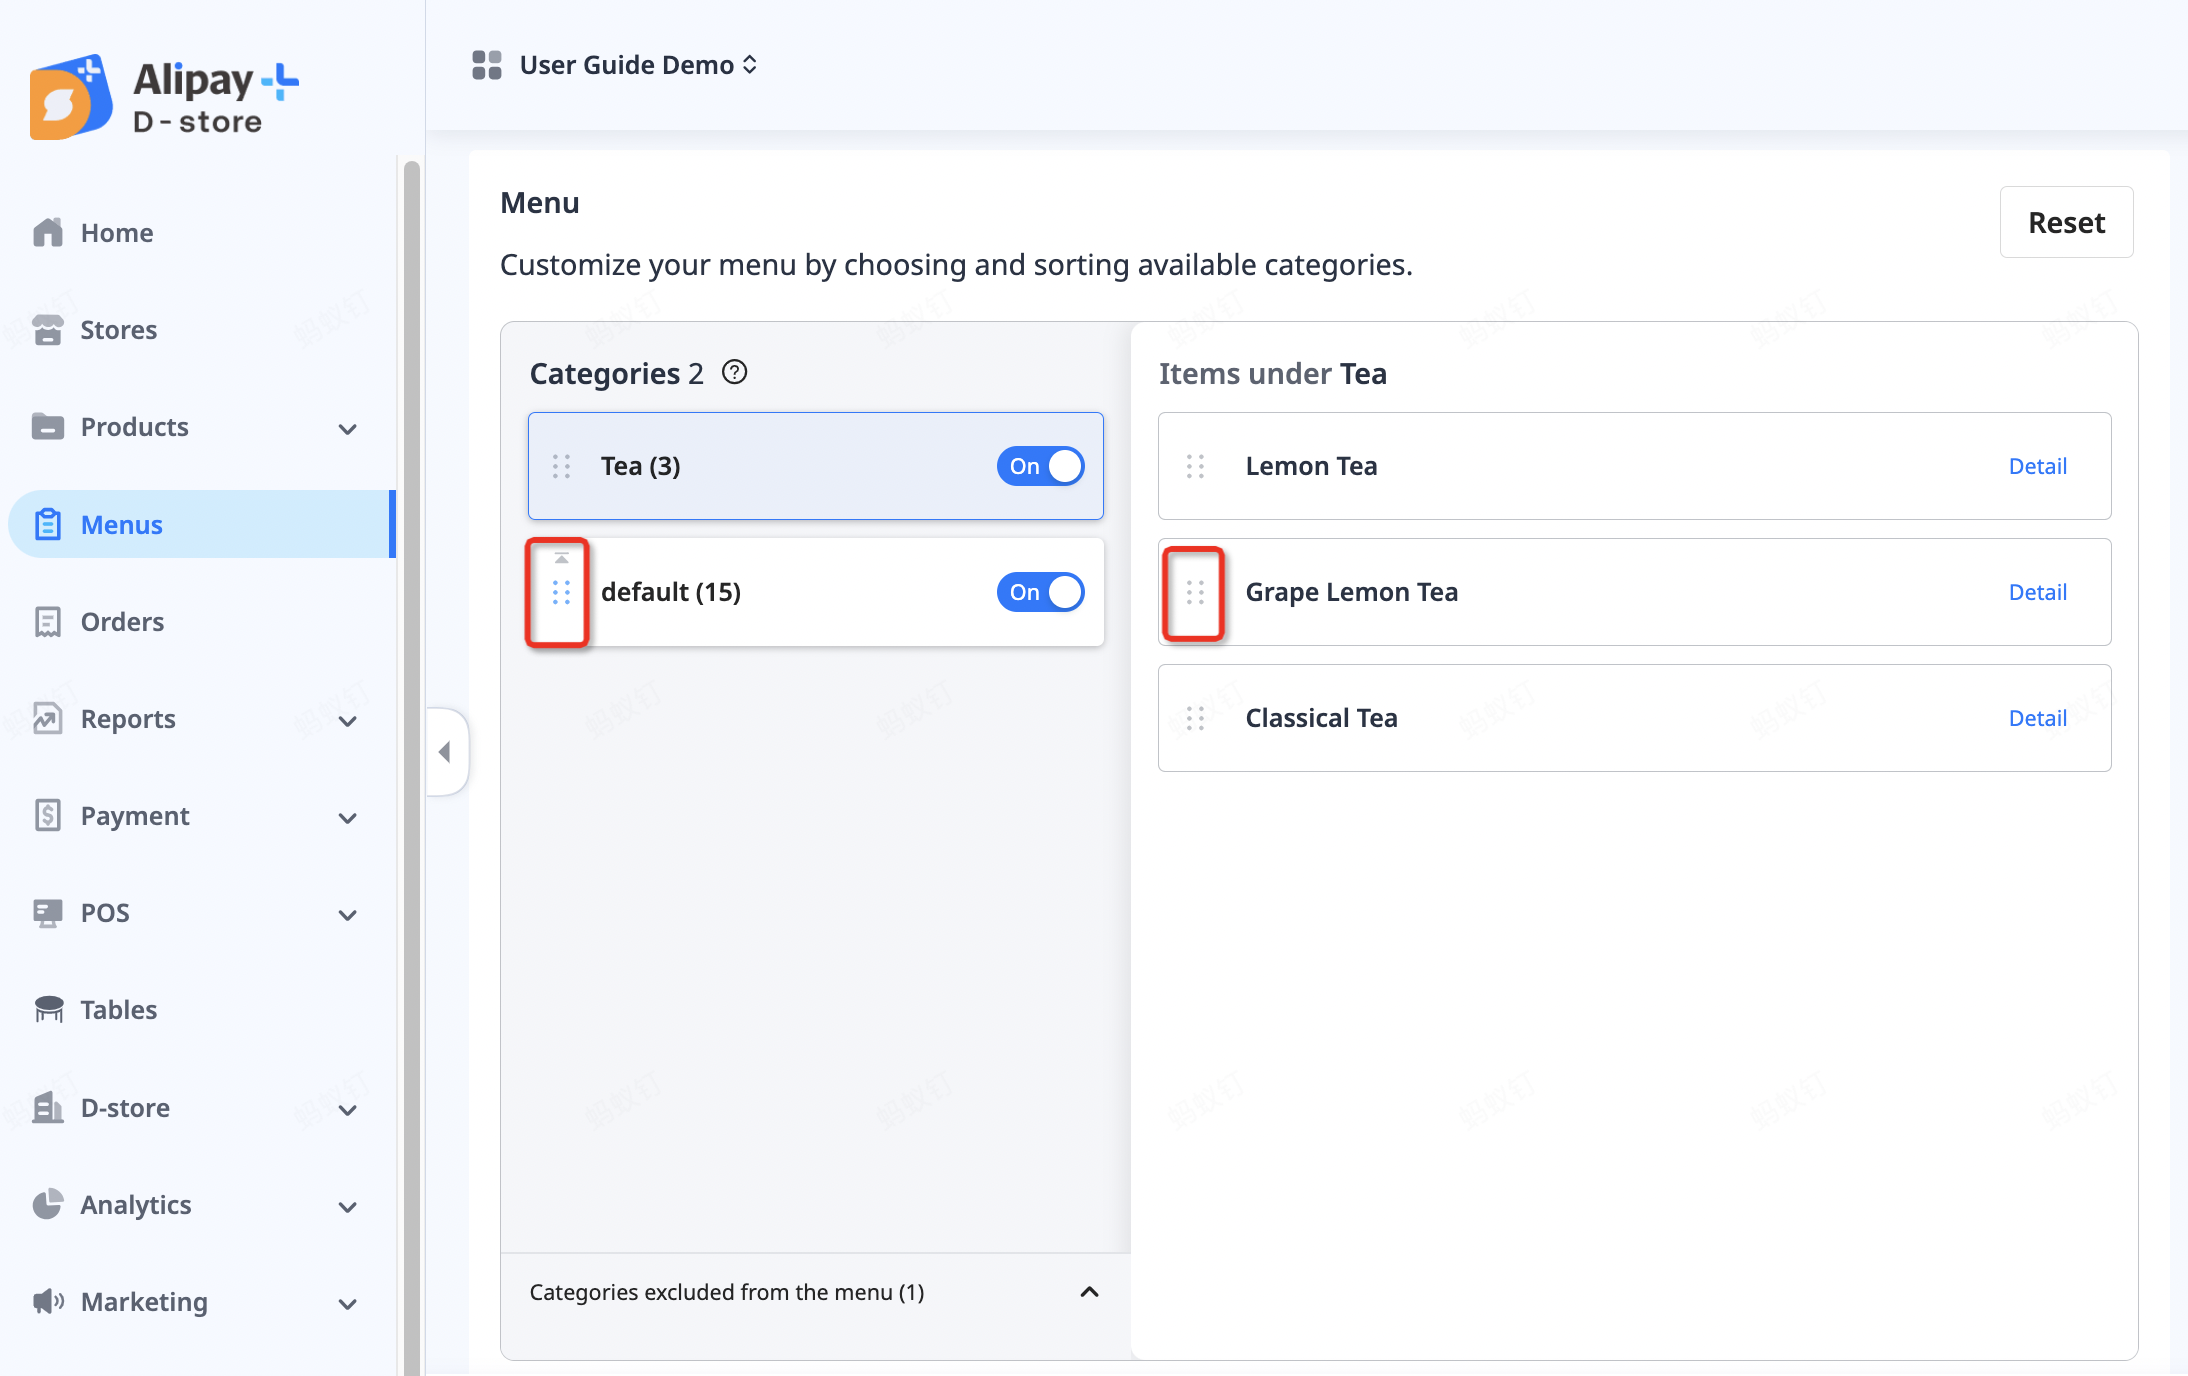Click the drag handle for default category

561,593
